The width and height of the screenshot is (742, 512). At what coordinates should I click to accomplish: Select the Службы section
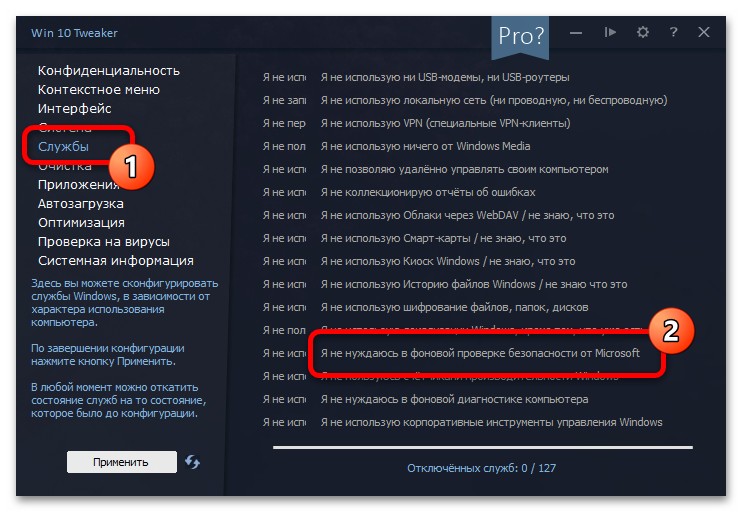[63, 147]
